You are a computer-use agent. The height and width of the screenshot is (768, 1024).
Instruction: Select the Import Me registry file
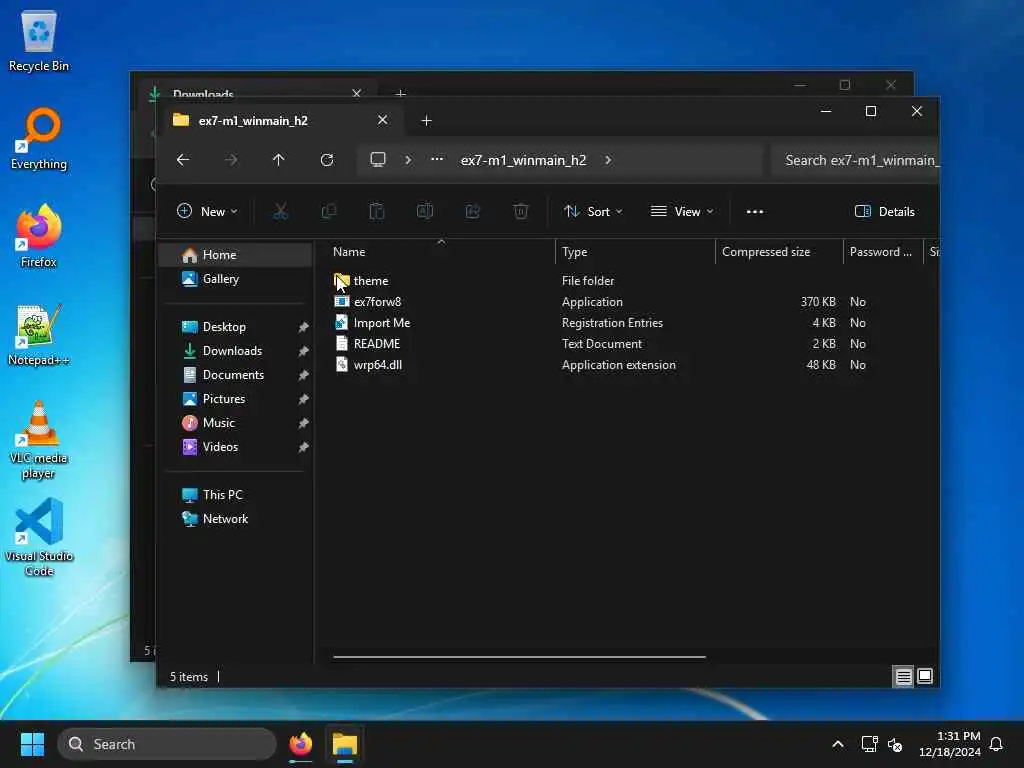click(x=382, y=323)
